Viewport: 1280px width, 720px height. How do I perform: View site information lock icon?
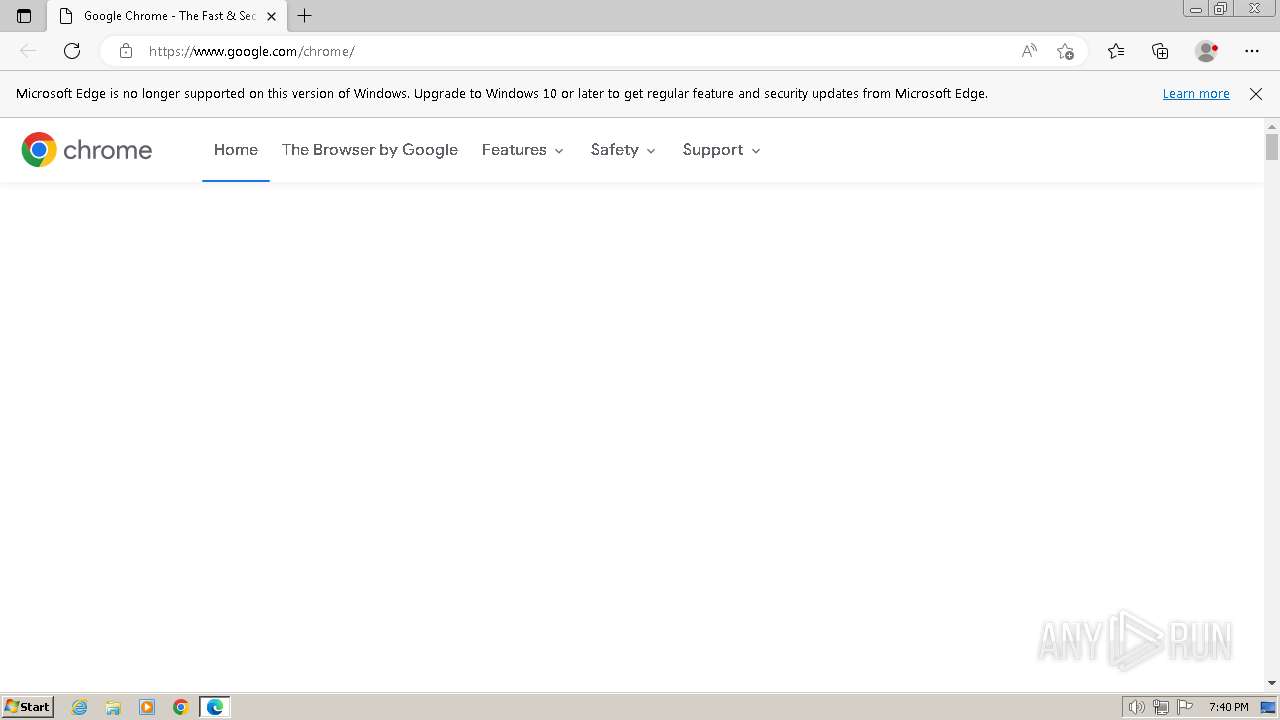click(x=125, y=51)
